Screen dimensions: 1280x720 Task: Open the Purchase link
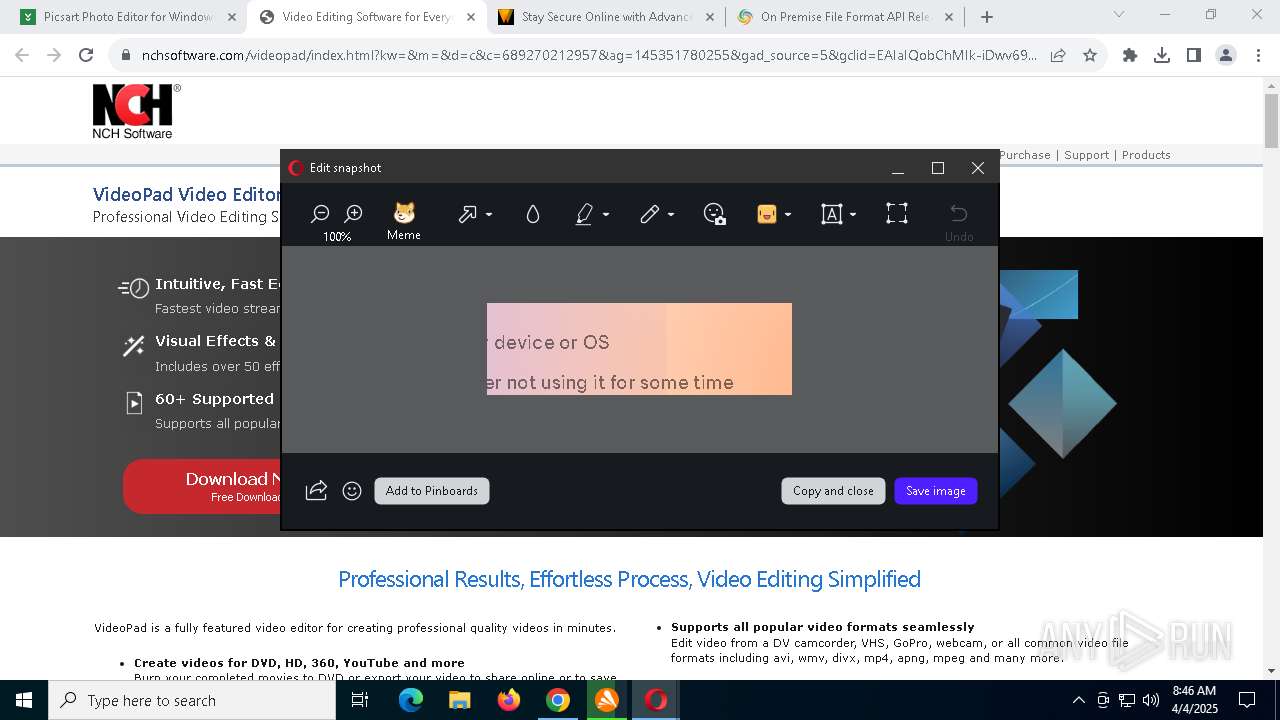(1025, 155)
